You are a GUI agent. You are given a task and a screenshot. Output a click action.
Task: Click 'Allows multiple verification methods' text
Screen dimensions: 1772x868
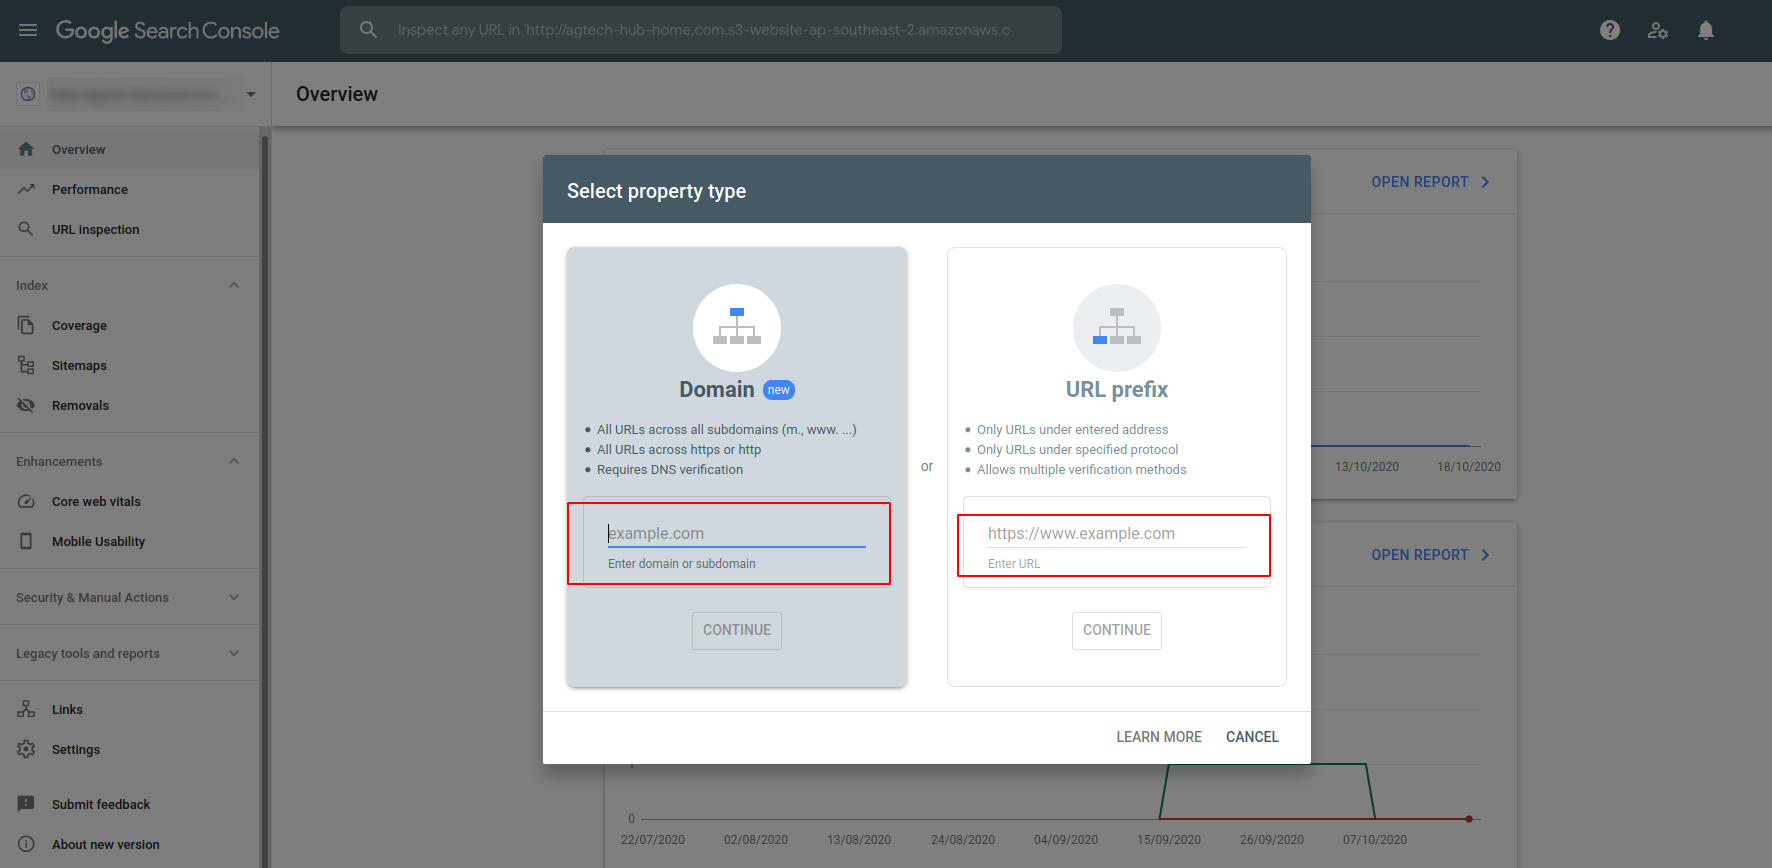[1082, 470]
